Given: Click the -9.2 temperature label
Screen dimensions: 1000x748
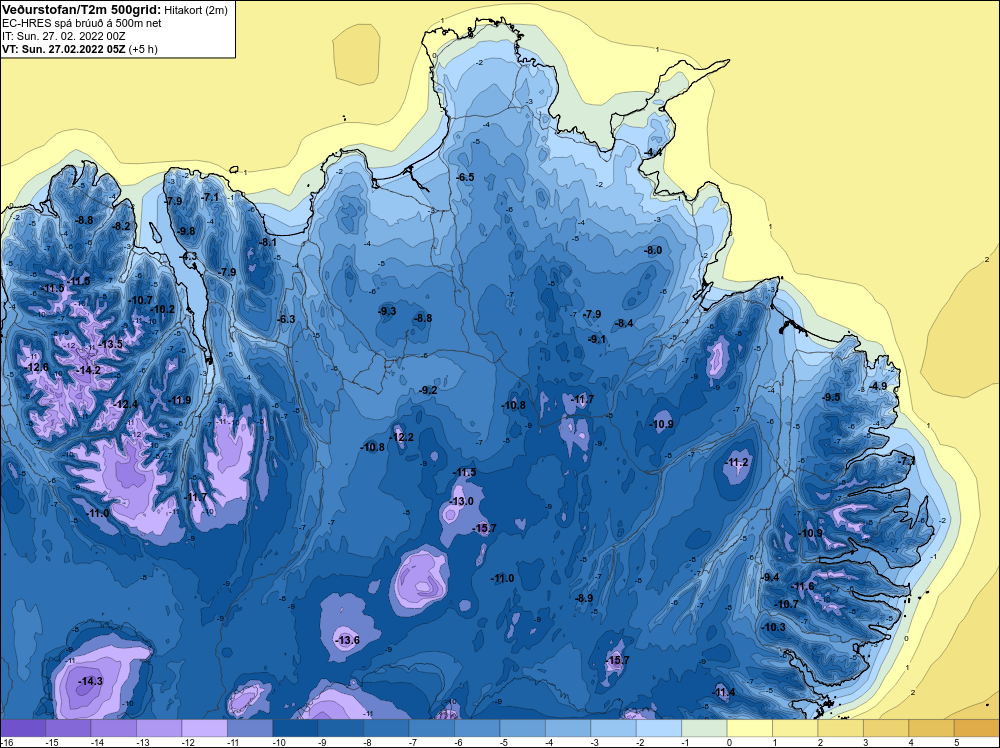Looking at the screenshot, I should coord(428,390).
